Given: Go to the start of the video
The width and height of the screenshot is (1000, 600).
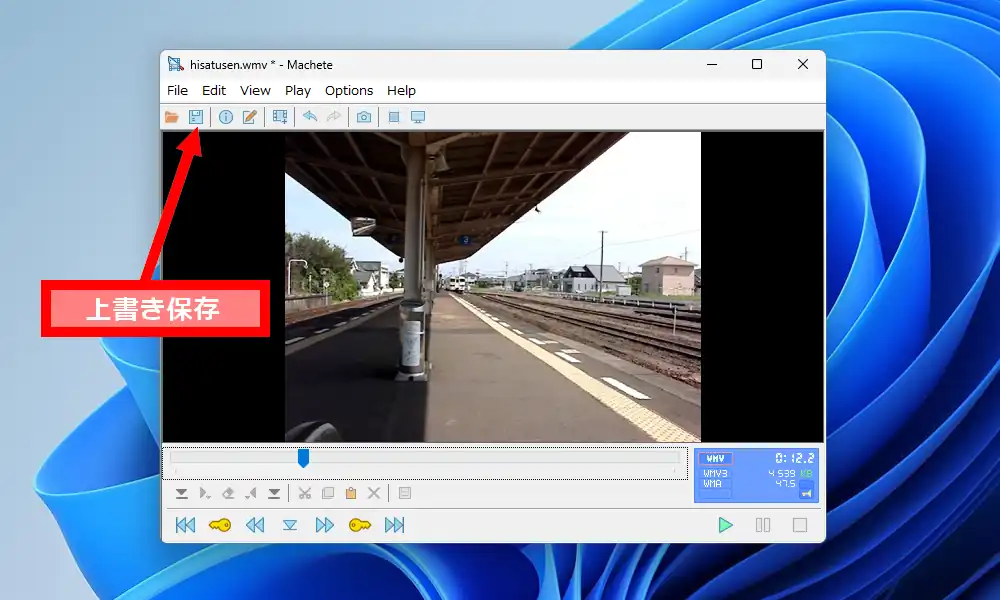Looking at the screenshot, I should pos(185,525).
